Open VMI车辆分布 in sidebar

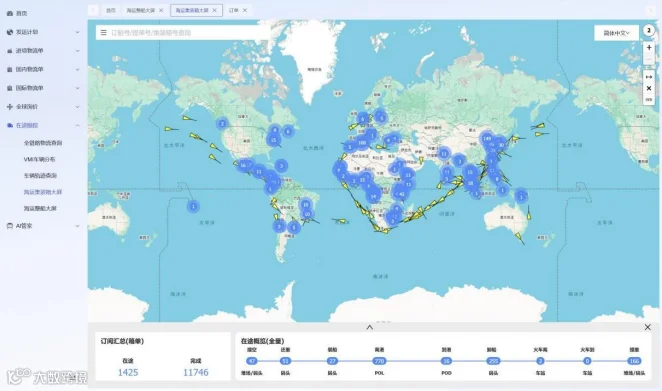[x=39, y=159]
